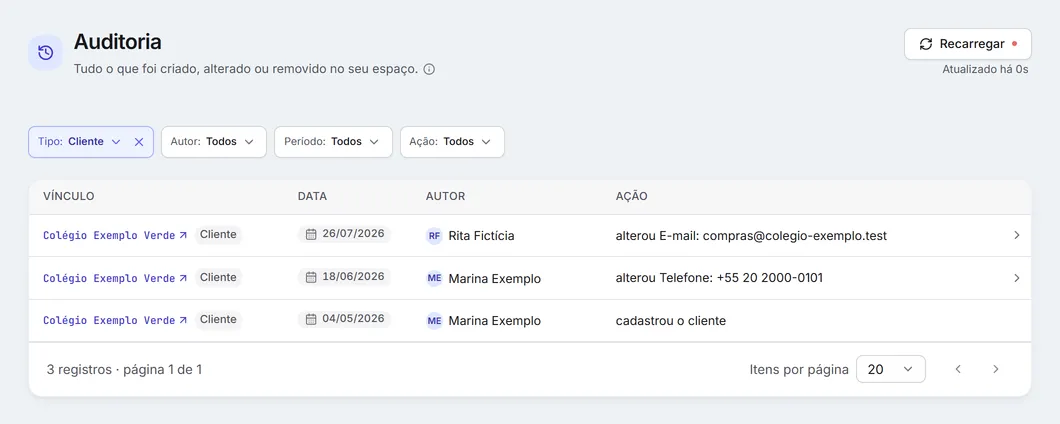Viewport: 1060px width, 424px height.
Task: Click the Auditoria page title
Action: click(118, 42)
